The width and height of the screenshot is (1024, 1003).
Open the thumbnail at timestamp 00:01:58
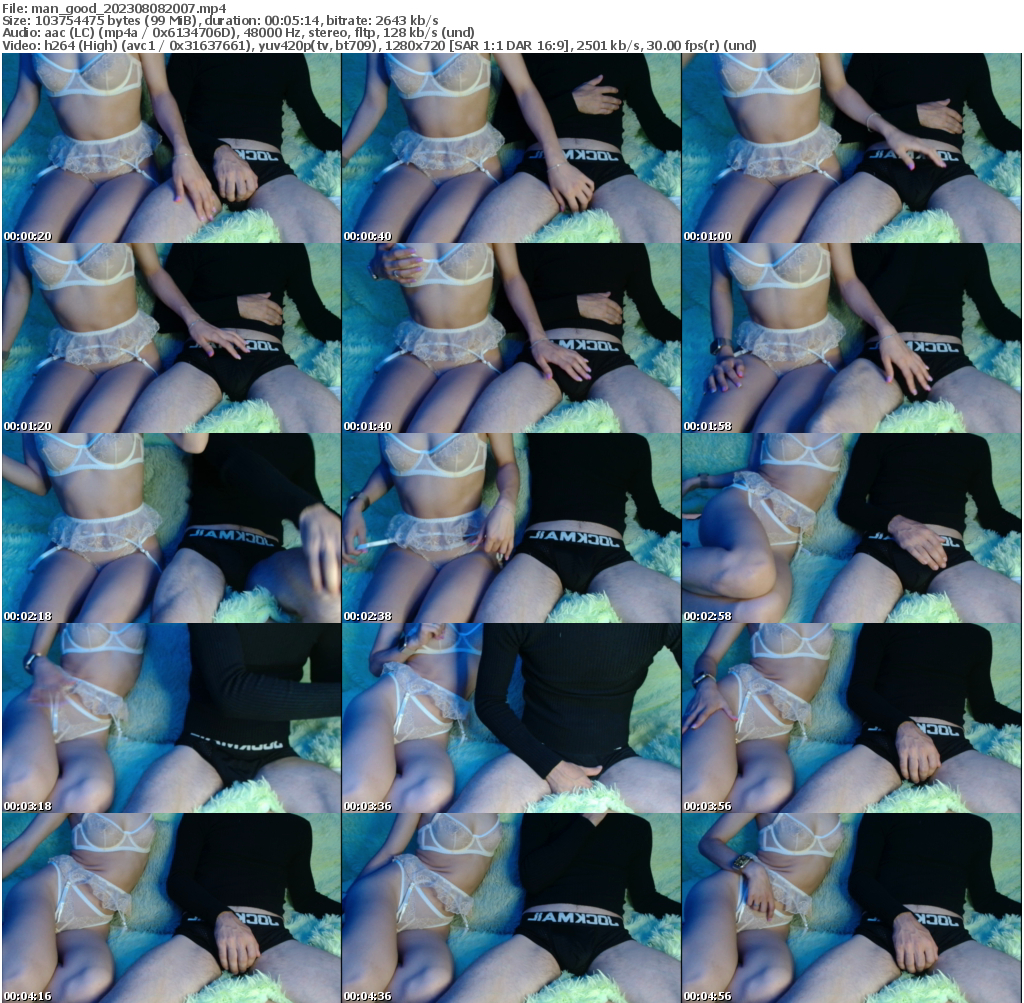tap(850, 335)
